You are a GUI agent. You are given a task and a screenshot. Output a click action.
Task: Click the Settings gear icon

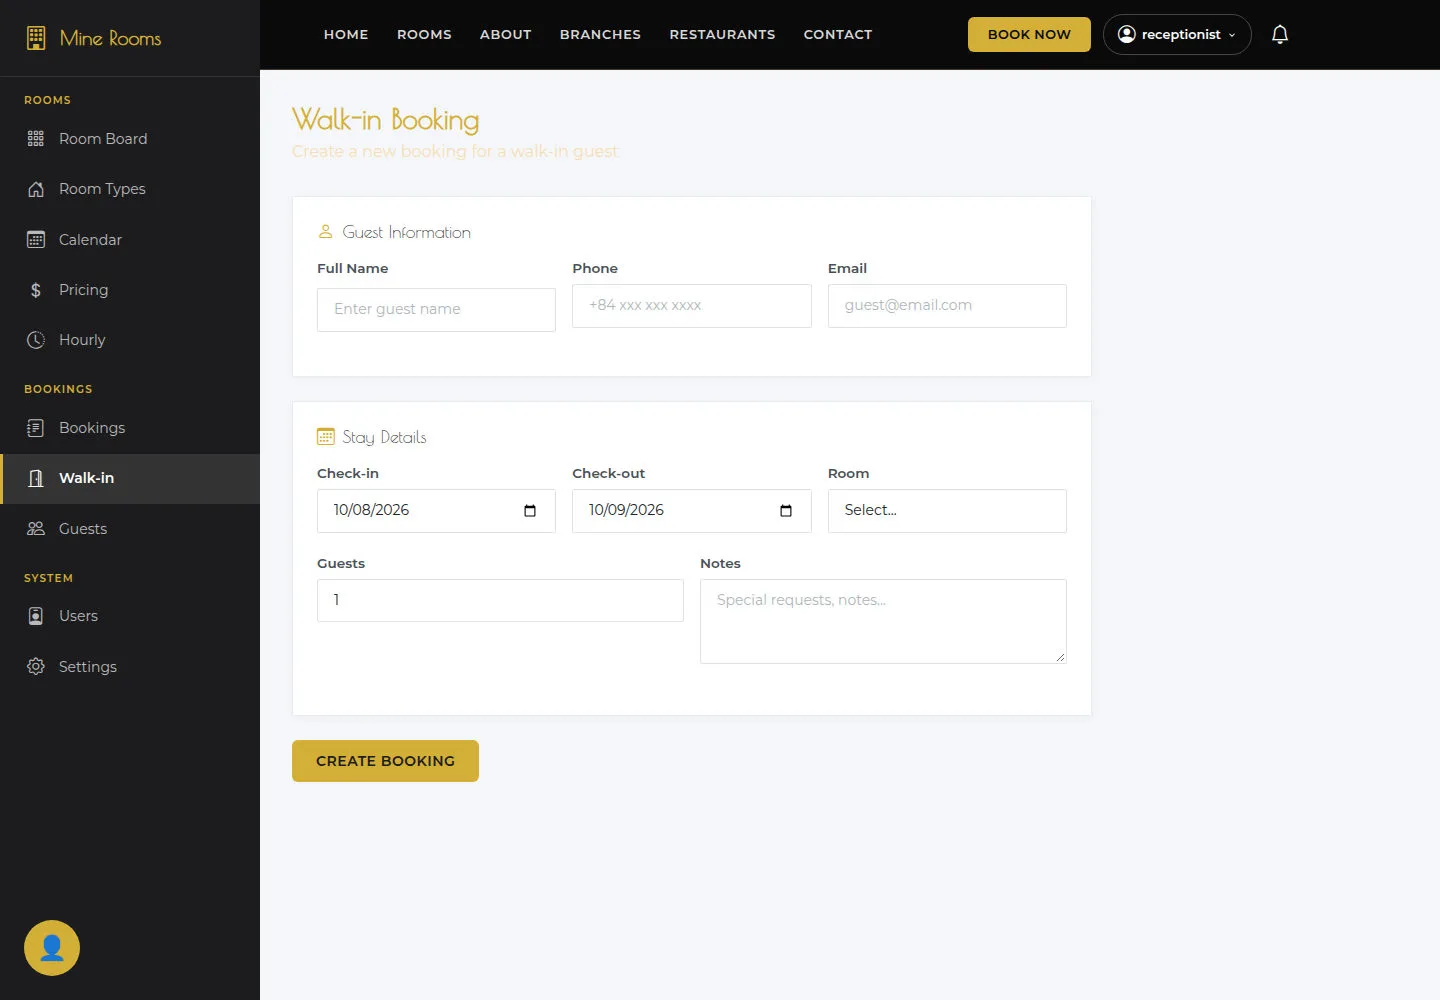[x=36, y=667]
